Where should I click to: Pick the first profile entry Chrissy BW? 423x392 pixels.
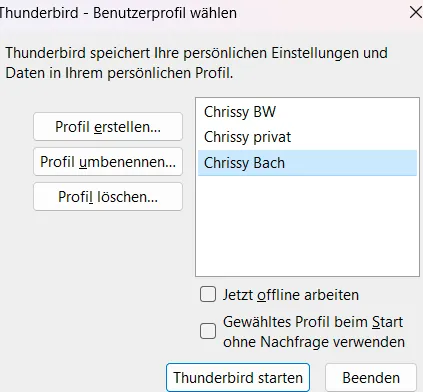[307, 112]
